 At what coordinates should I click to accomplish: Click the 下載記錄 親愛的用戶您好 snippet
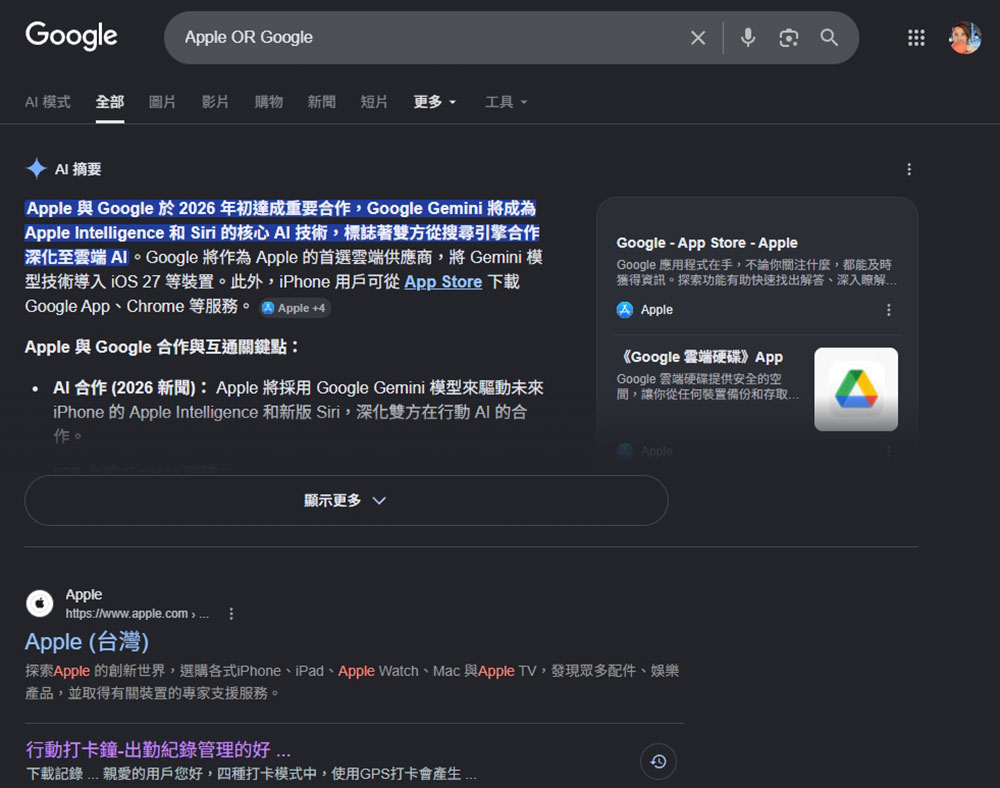coord(251,774)
